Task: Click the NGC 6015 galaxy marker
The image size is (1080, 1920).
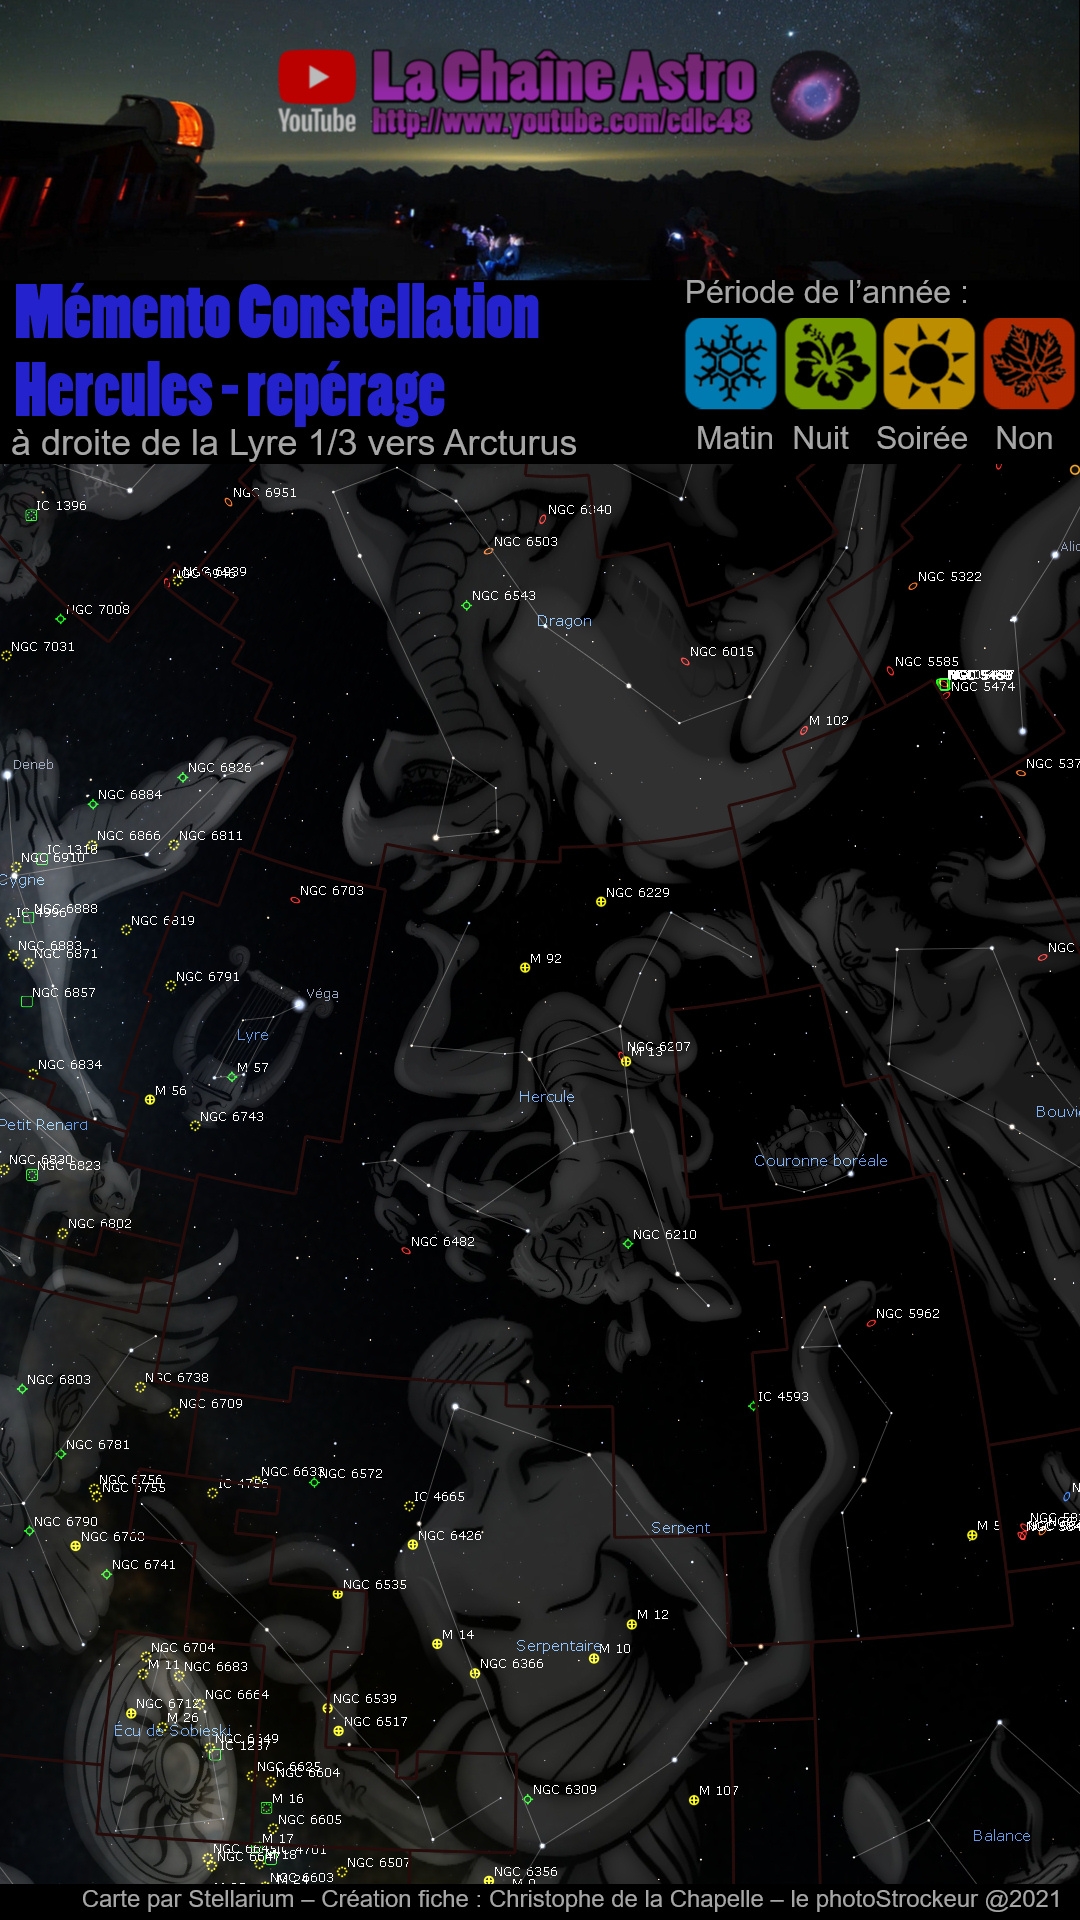Action: point(685,661)
